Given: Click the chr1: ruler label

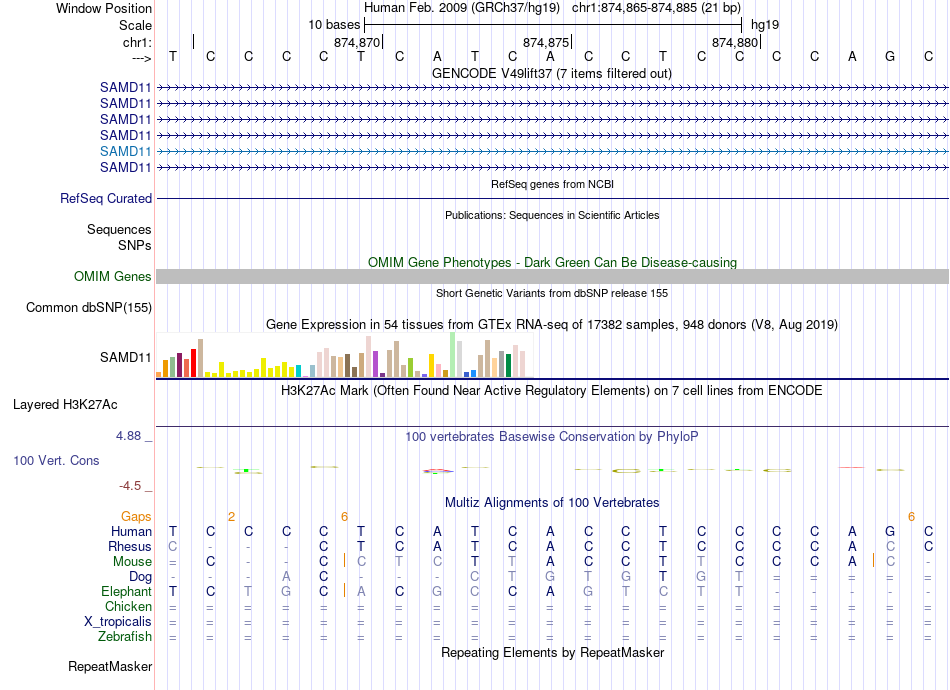Looking at the screenshot, I should point(138,42).
